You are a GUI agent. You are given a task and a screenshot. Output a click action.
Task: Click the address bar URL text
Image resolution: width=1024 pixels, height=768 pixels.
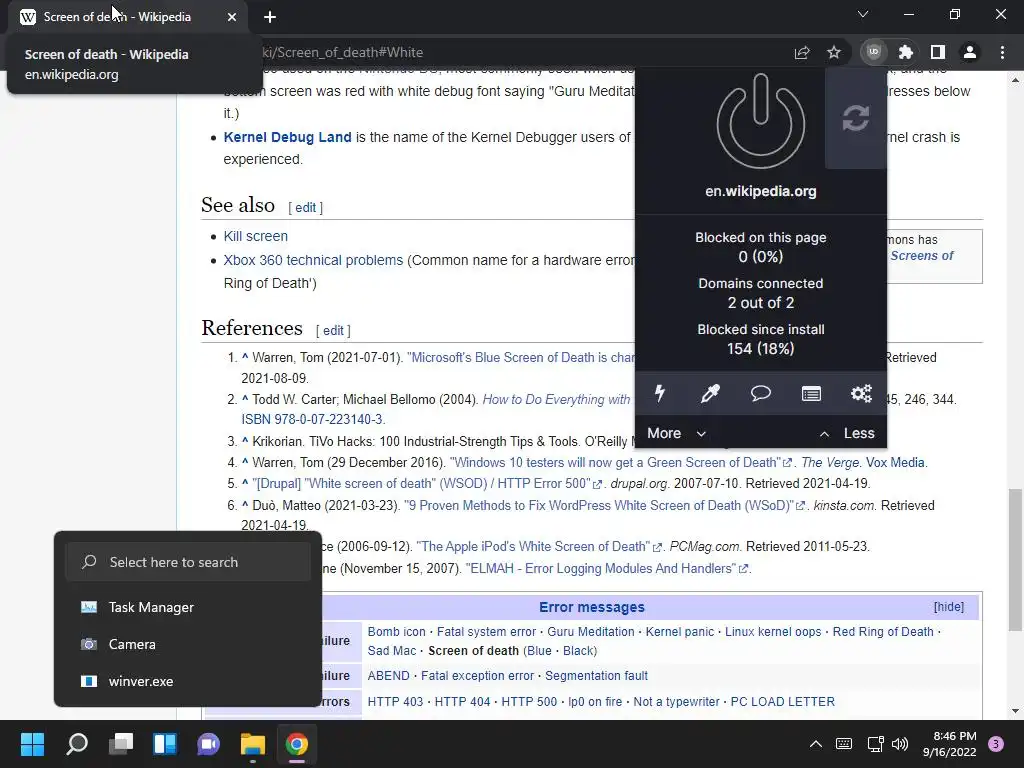tap(342, 52)
